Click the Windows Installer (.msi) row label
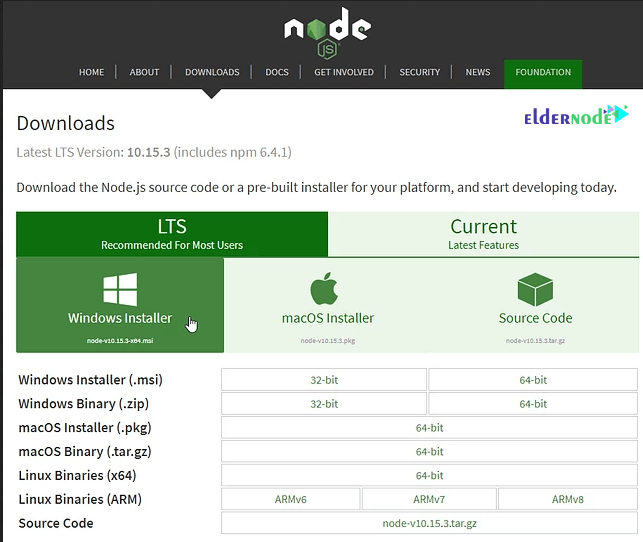This screenshot has width=643, height=542. click(x=91, y=380)
